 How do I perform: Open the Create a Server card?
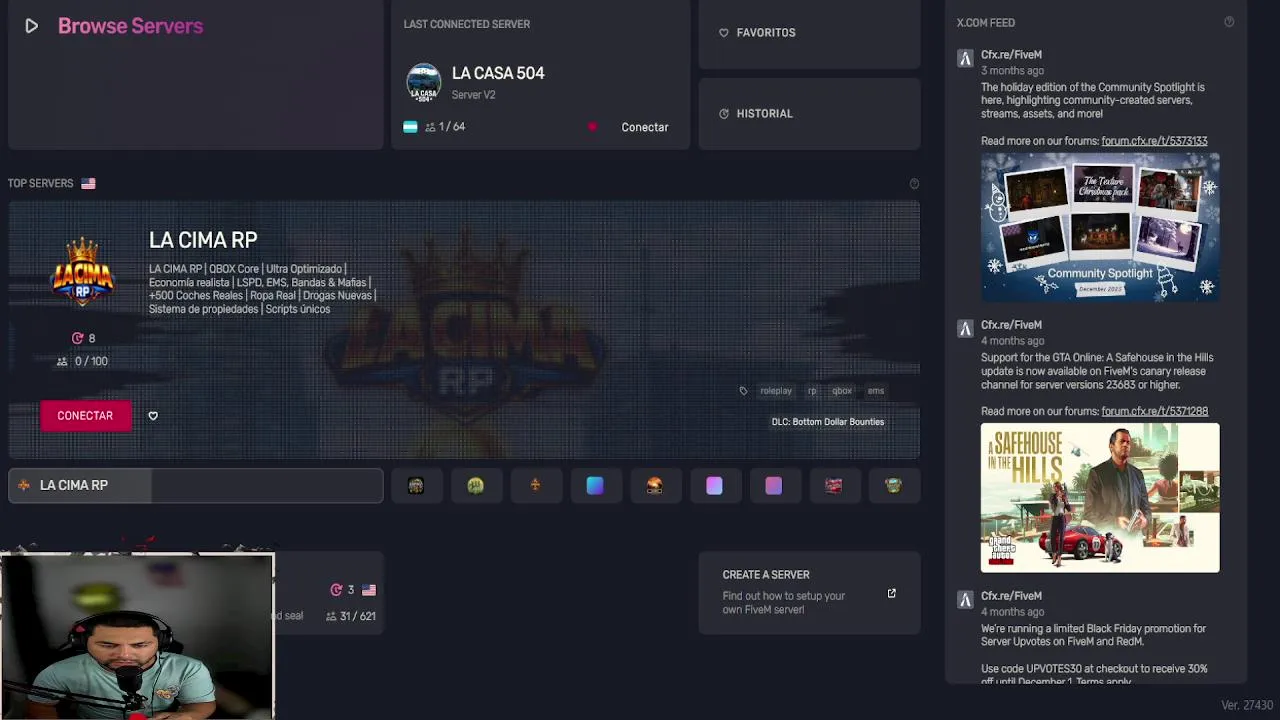click(x=809, y=592)
